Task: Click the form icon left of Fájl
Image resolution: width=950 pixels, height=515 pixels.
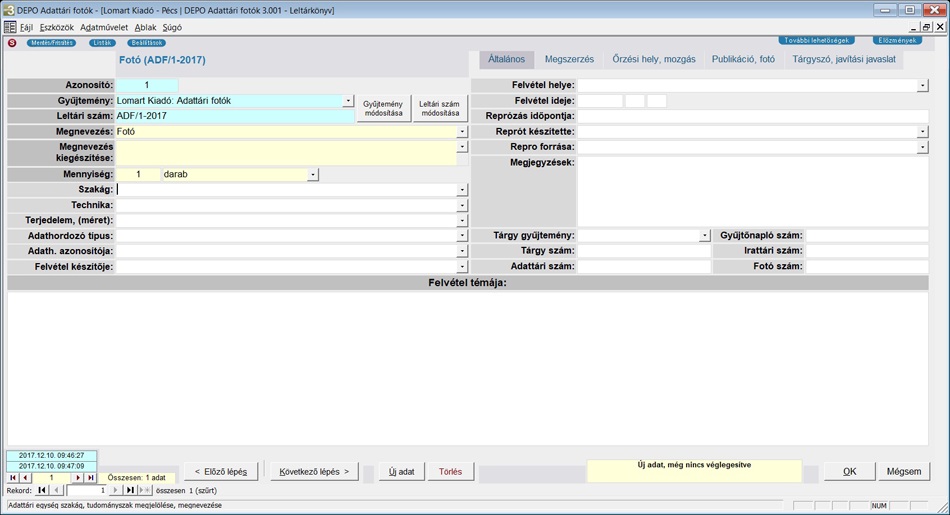Action: click(10, 27)
